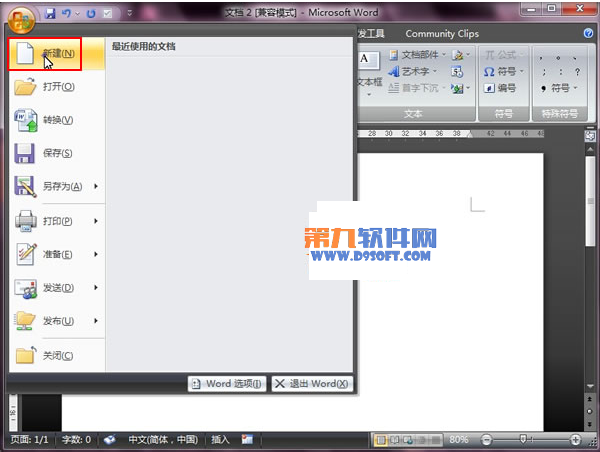This screenshot has height=452, width=600.
Task: Switch to web layout view
Action: [x=408, y=440]
